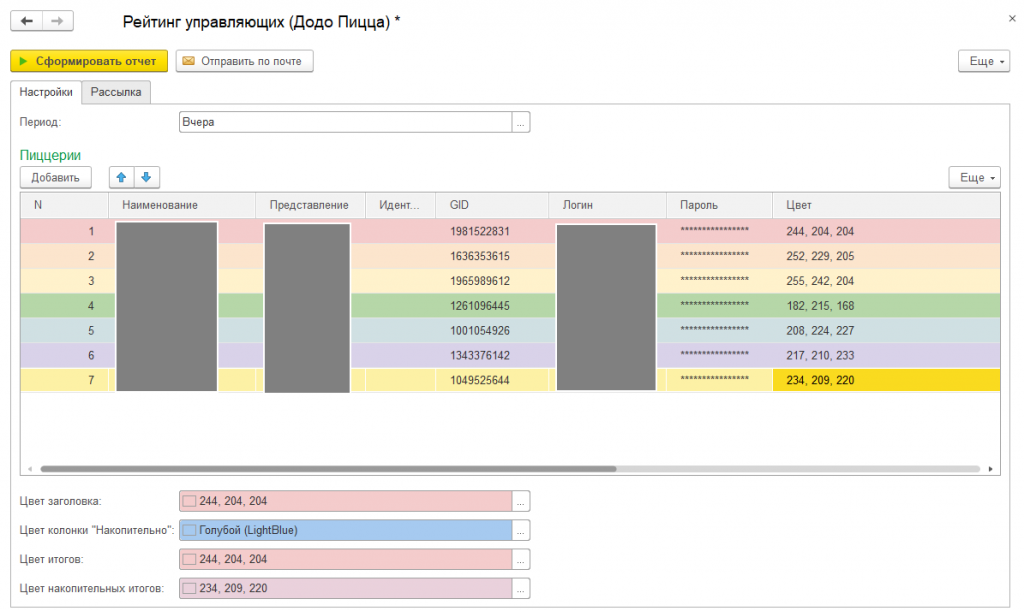Open totals color picker ellipsis button
1024x611 pixels.
coord(521,559)
